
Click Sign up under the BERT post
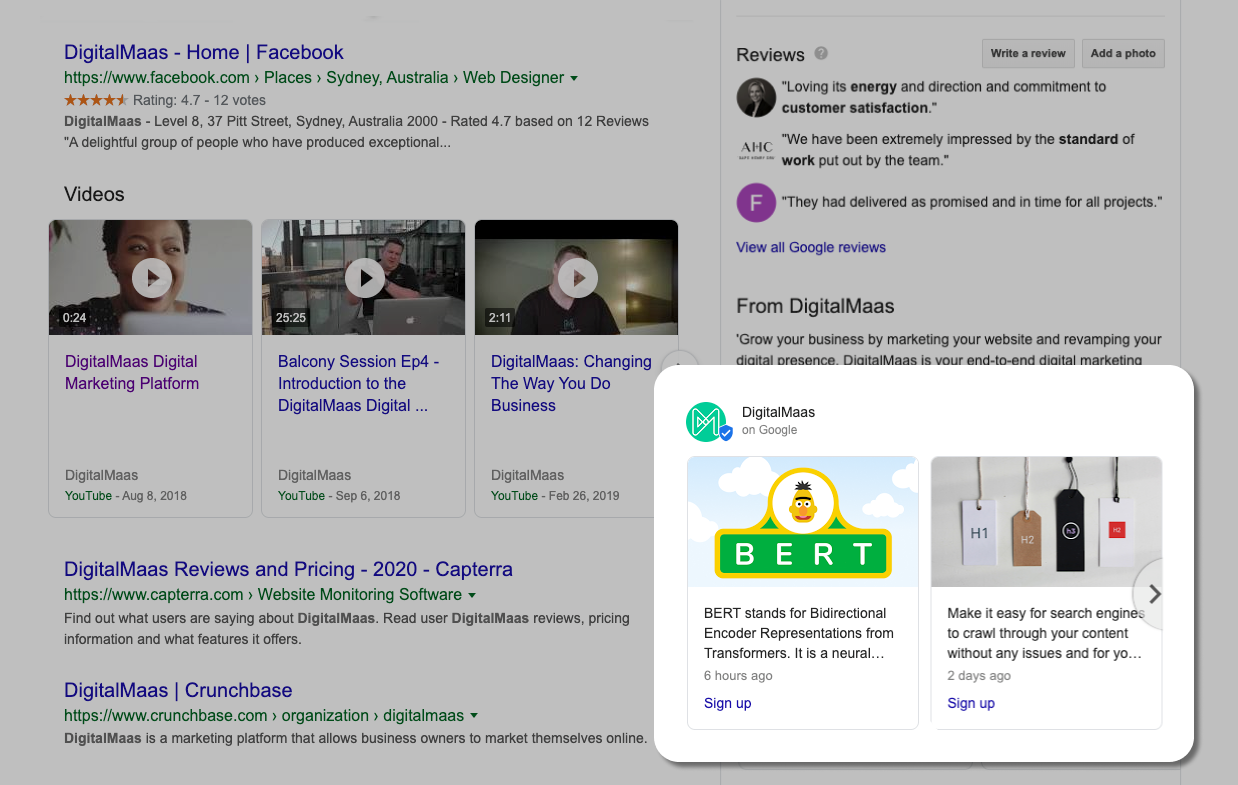pyautogui.click(x=727, y=703)
